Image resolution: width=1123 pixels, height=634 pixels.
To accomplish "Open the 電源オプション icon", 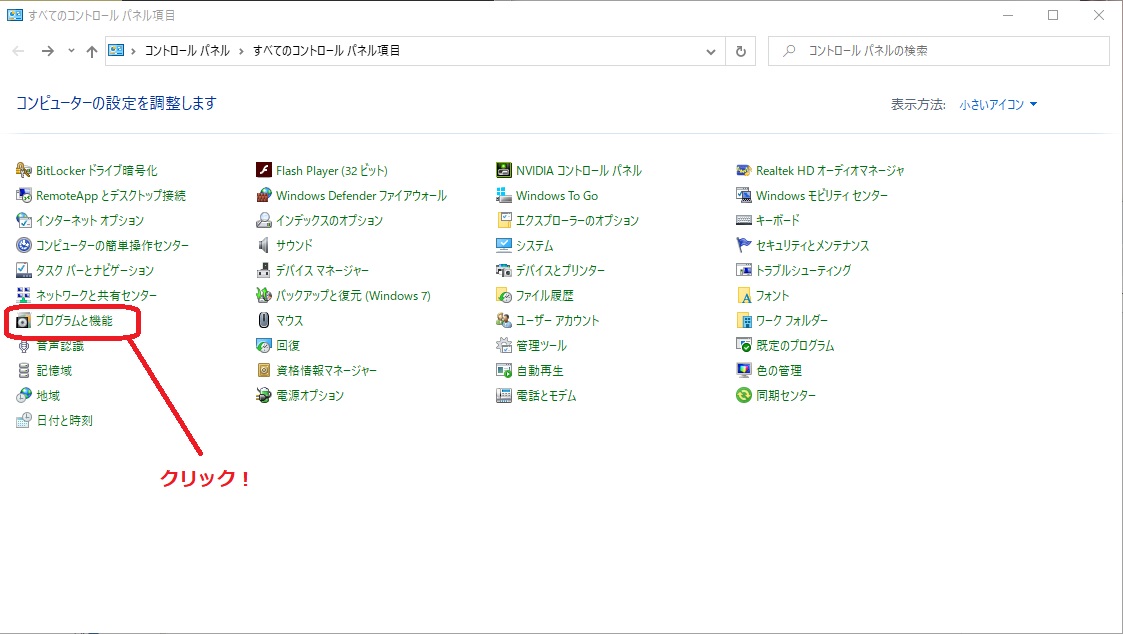I will click(x=264, y=395).
